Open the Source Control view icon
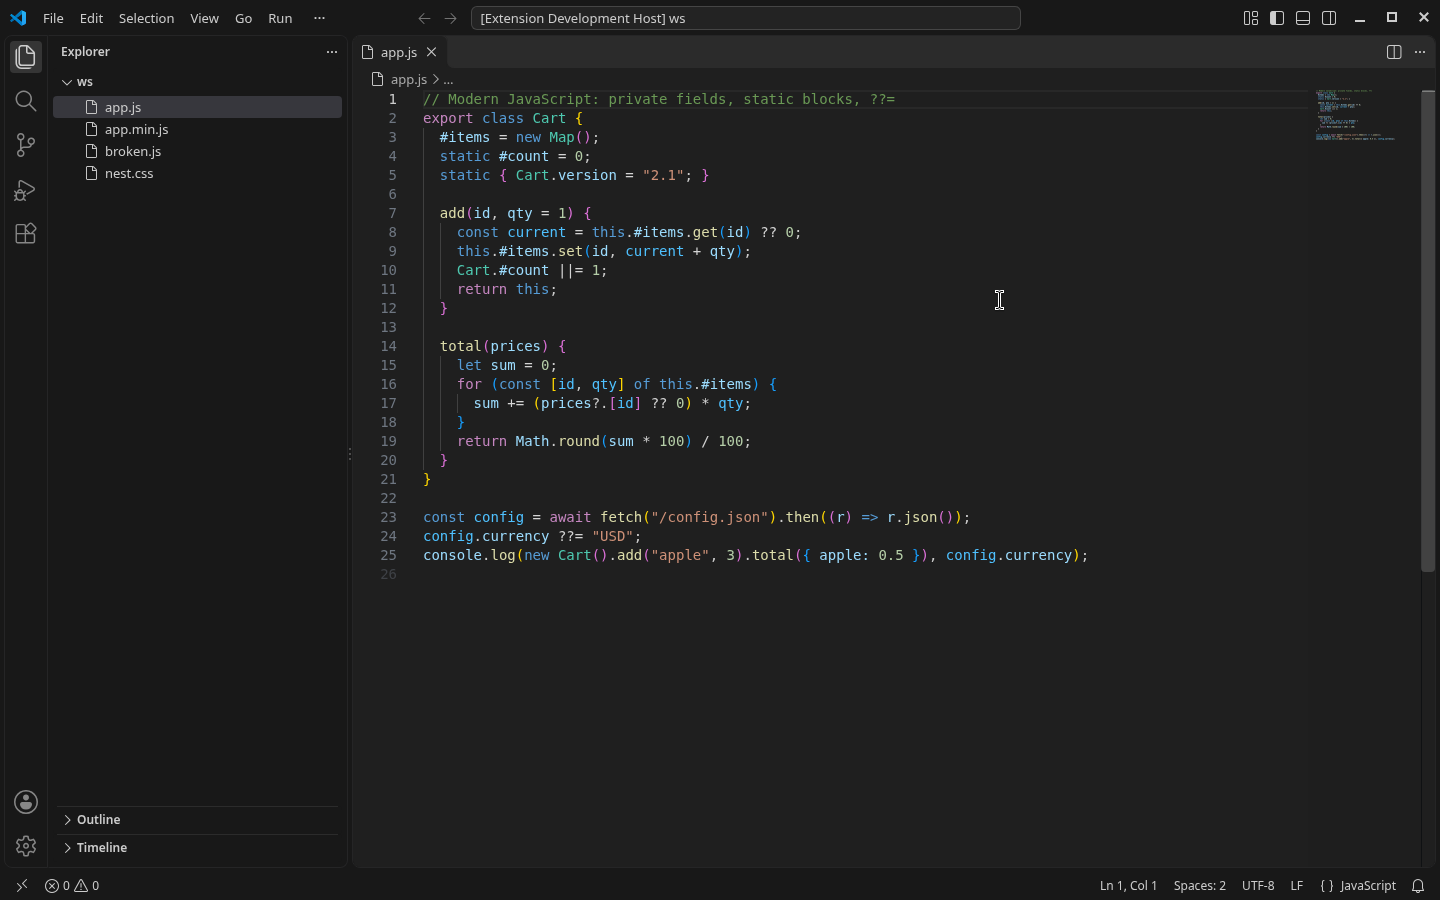Image resolution: width=1440 pixels, height=900 pixels. [26, 145]
